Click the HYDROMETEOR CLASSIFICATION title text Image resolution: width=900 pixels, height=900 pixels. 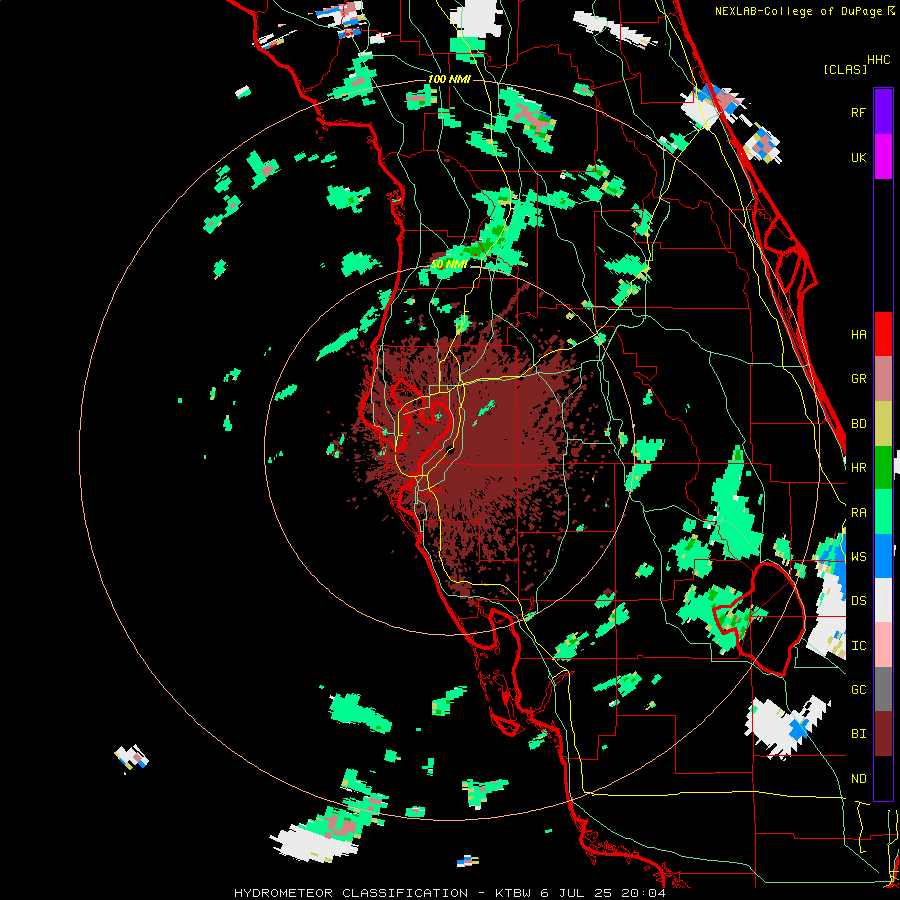tap(351, 893)
